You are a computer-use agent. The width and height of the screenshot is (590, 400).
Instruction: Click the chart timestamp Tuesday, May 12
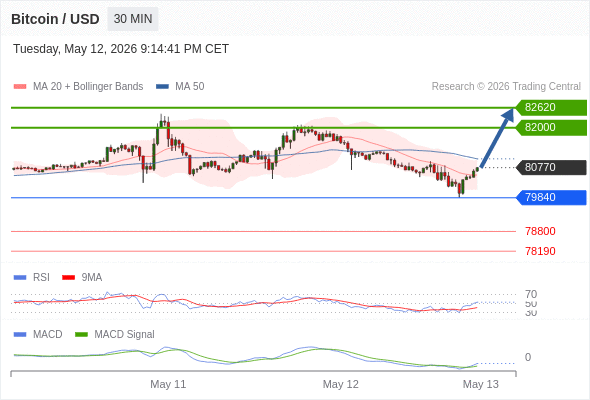[121, 49]
